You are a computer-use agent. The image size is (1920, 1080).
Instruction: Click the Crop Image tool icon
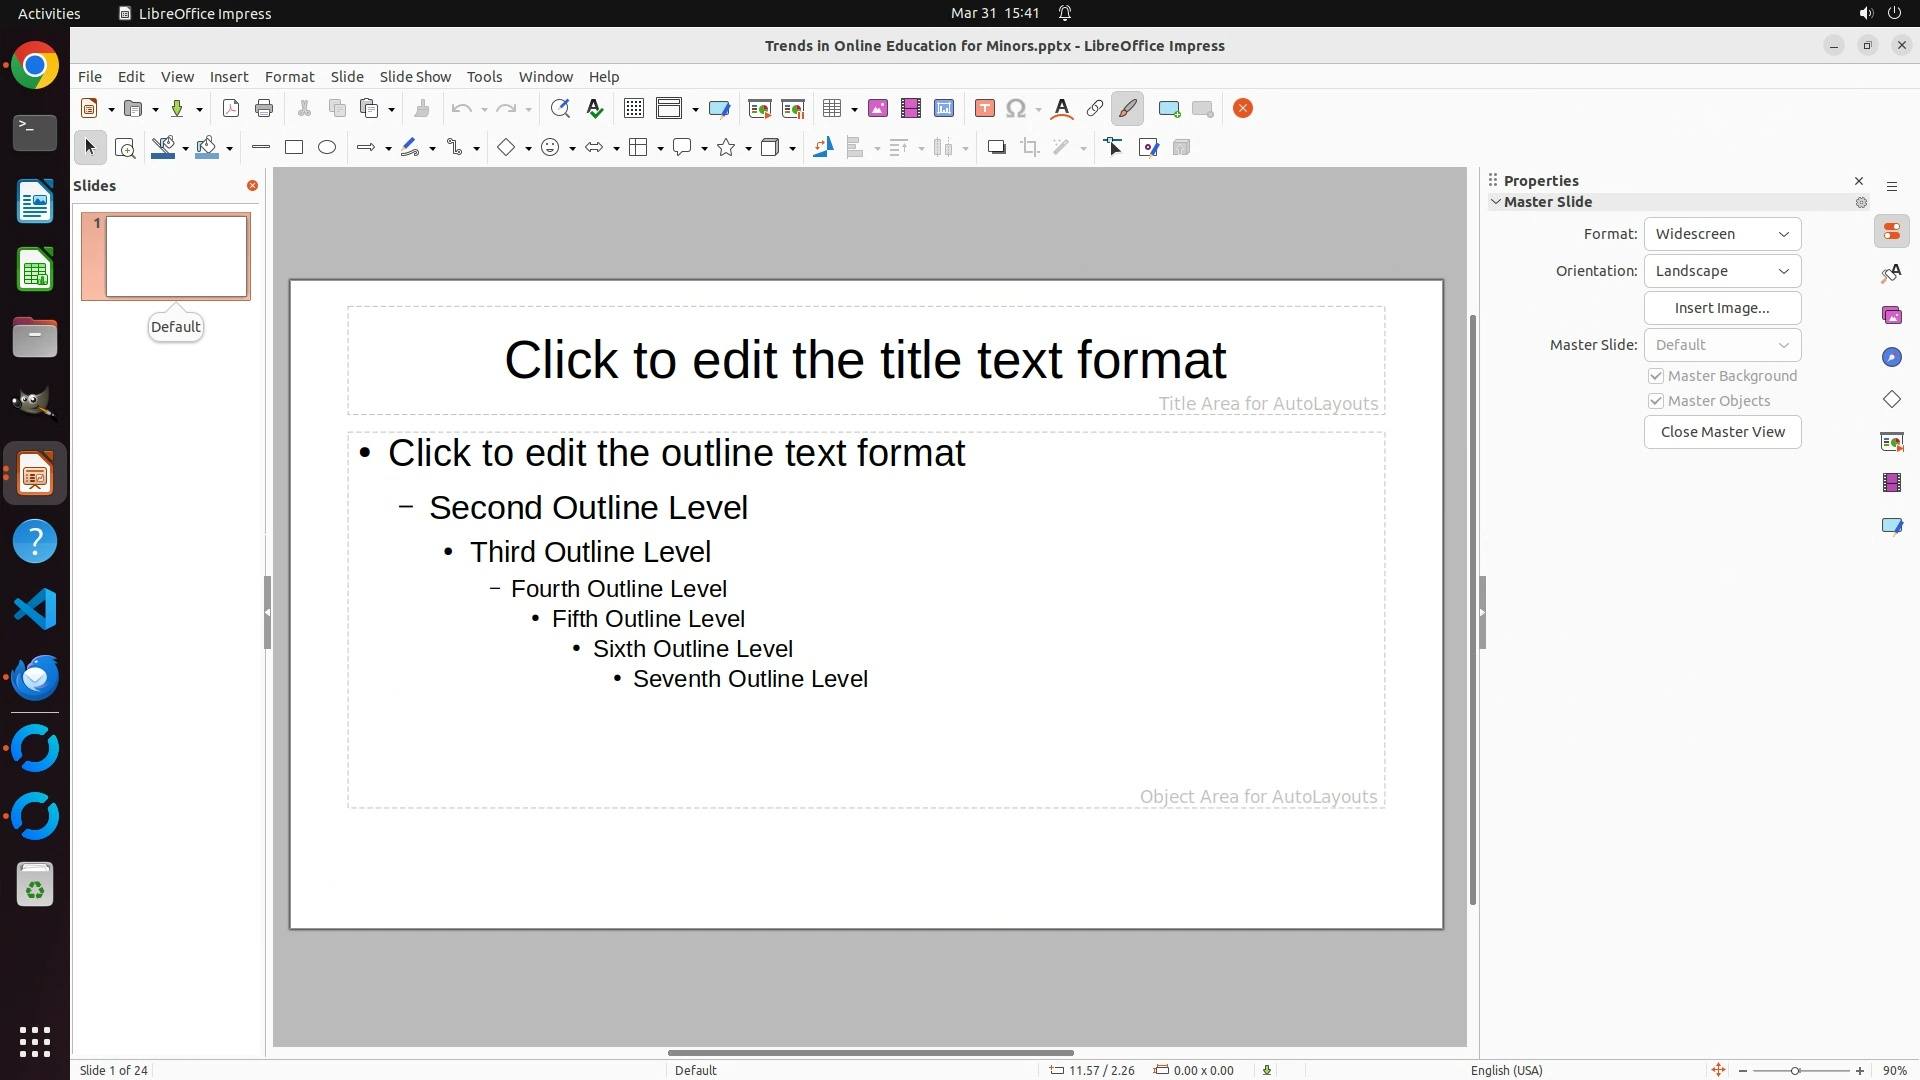[1030, 148]
